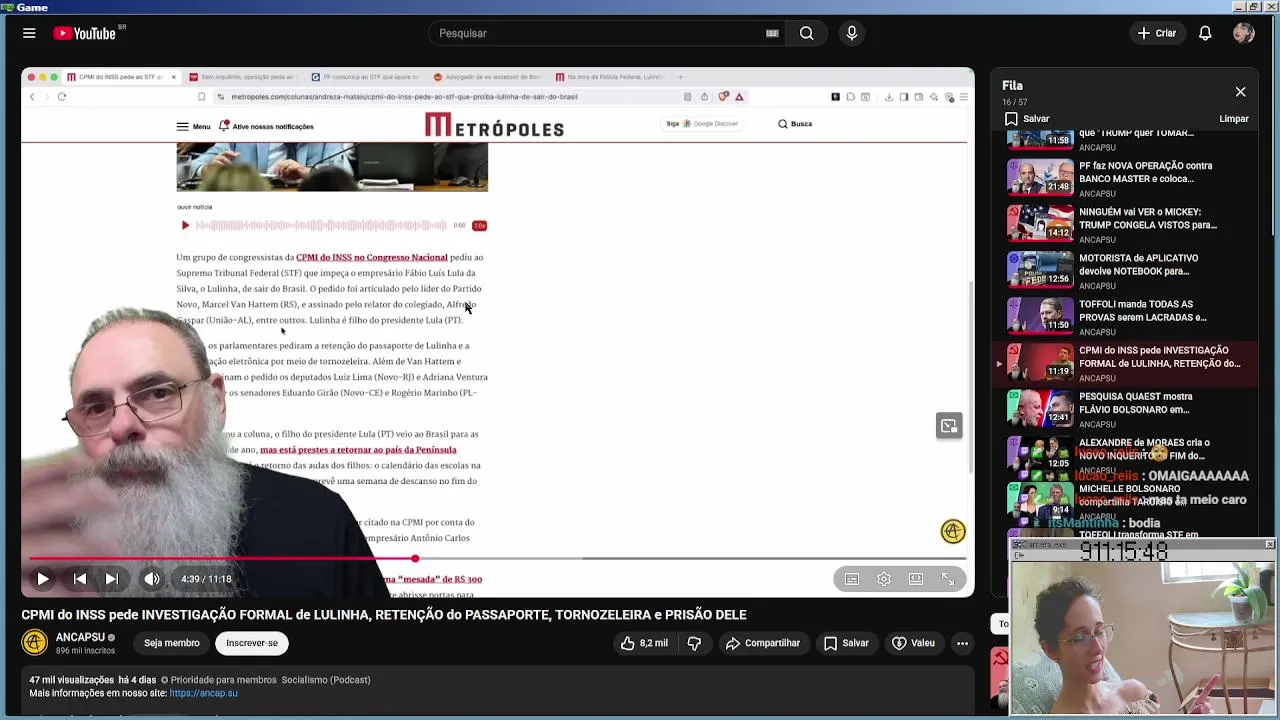The height and width of the screenshot is (720, 1280).
Task: Dislike the video thumbs down
Action: pyautogui.click(x=694, y=643)
